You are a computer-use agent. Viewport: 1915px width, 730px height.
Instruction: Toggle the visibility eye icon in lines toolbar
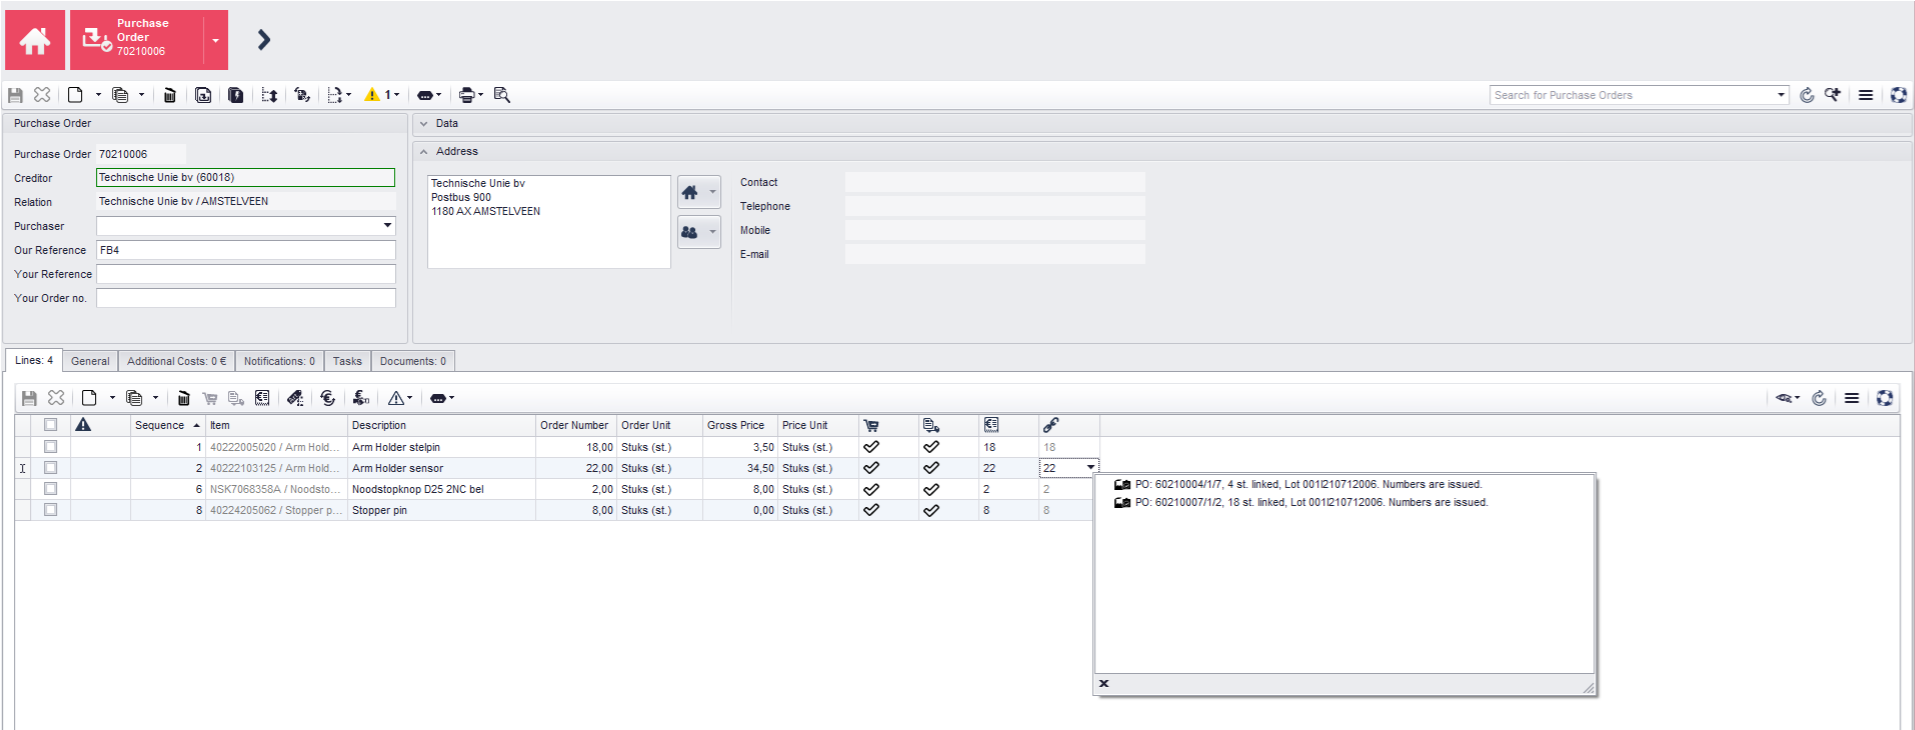coord(1787,398)
